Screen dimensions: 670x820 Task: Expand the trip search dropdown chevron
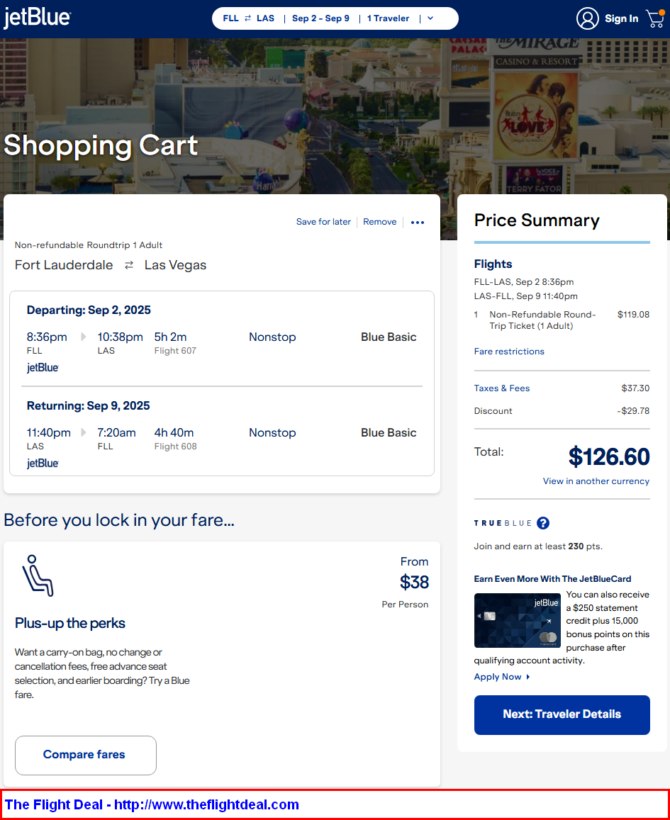[x=430, y=18]
